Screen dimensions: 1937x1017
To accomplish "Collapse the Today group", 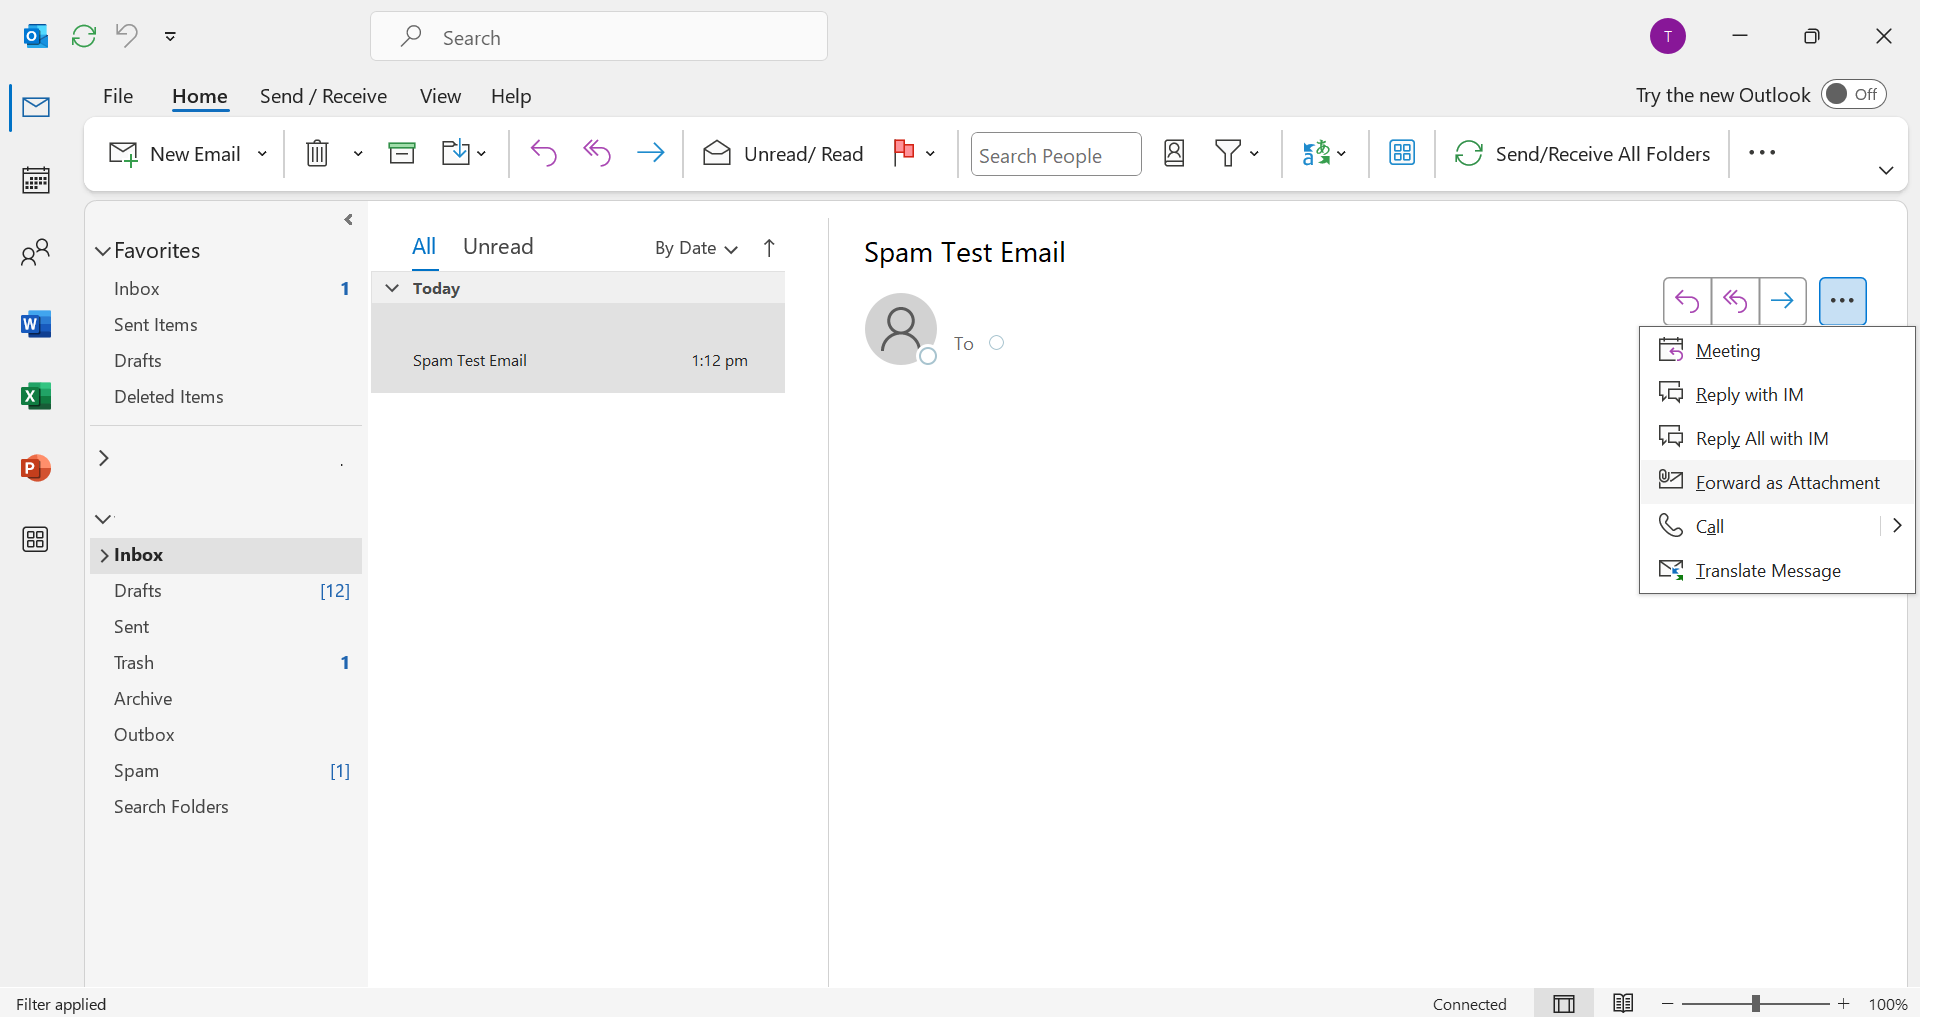I will tap(392, 288).
